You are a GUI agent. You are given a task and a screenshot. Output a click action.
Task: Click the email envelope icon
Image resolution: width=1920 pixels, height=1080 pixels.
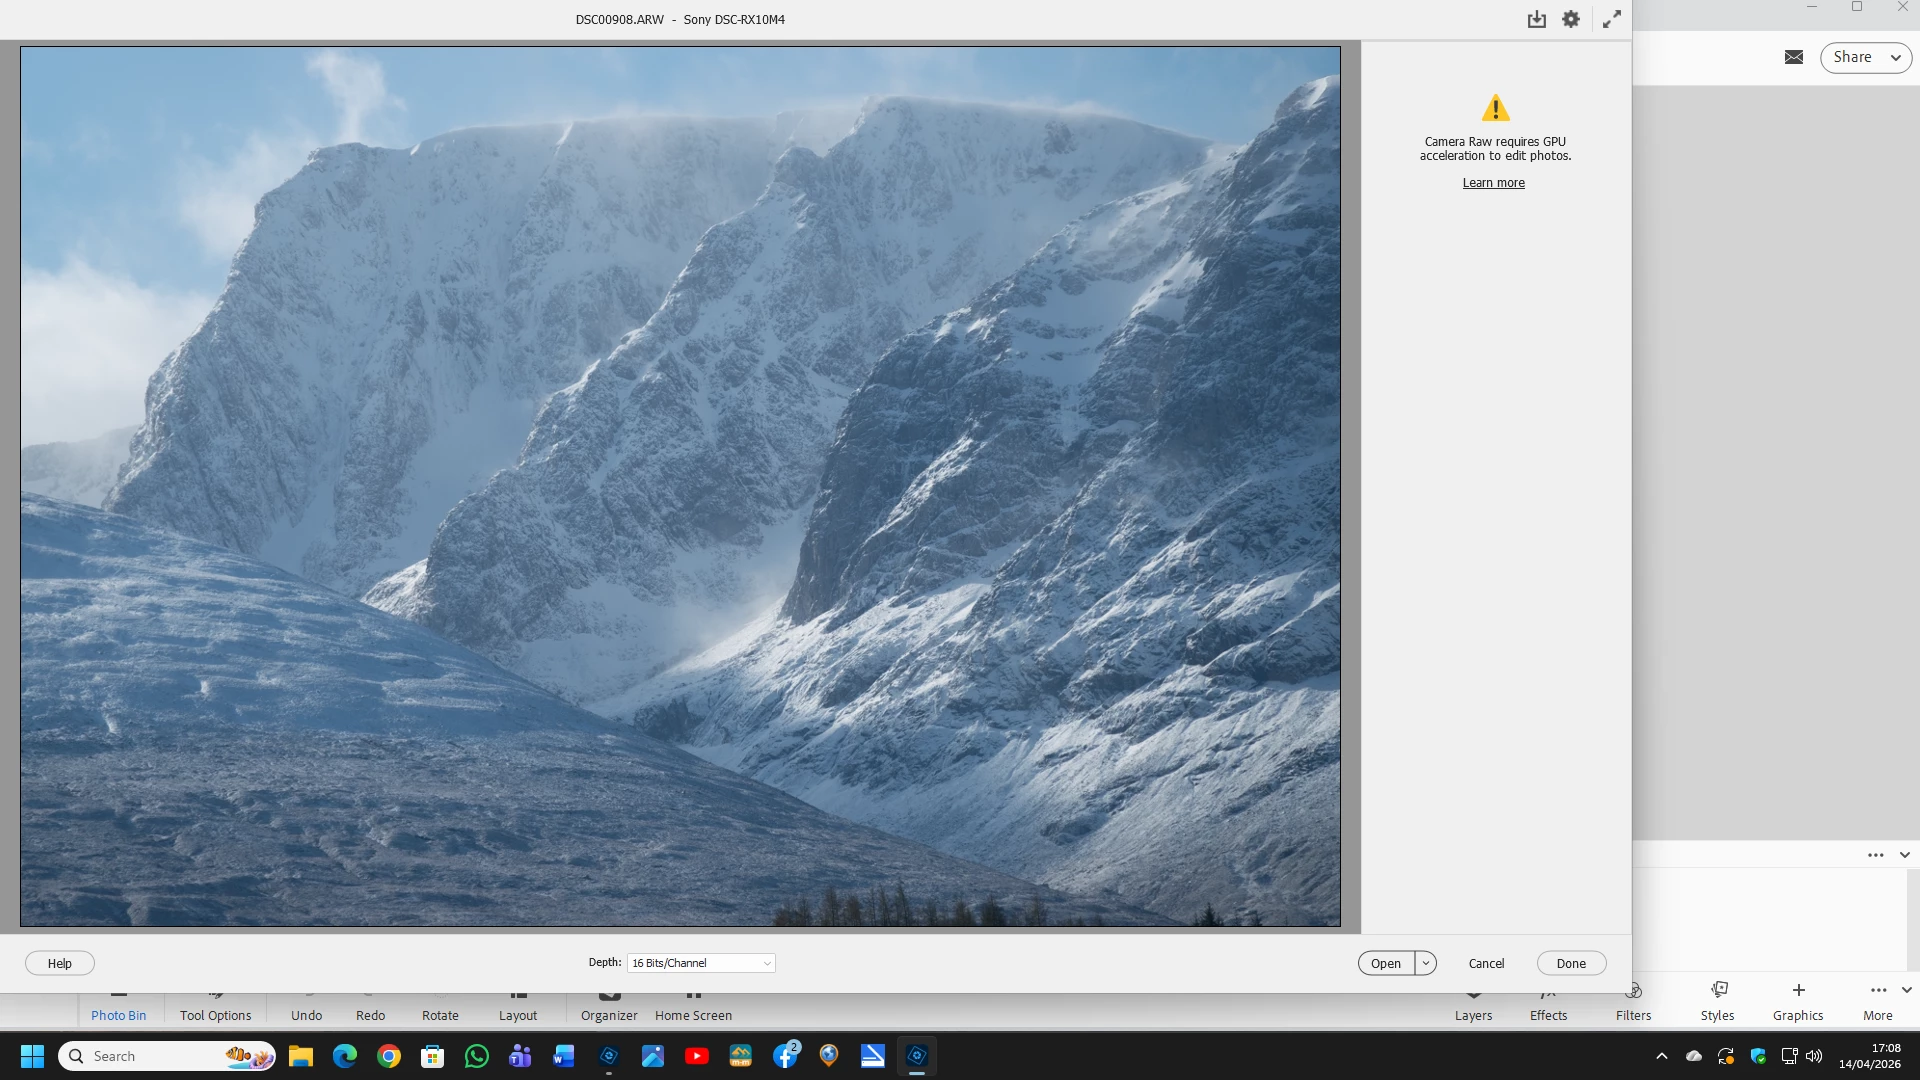(x=1794, y=57)
